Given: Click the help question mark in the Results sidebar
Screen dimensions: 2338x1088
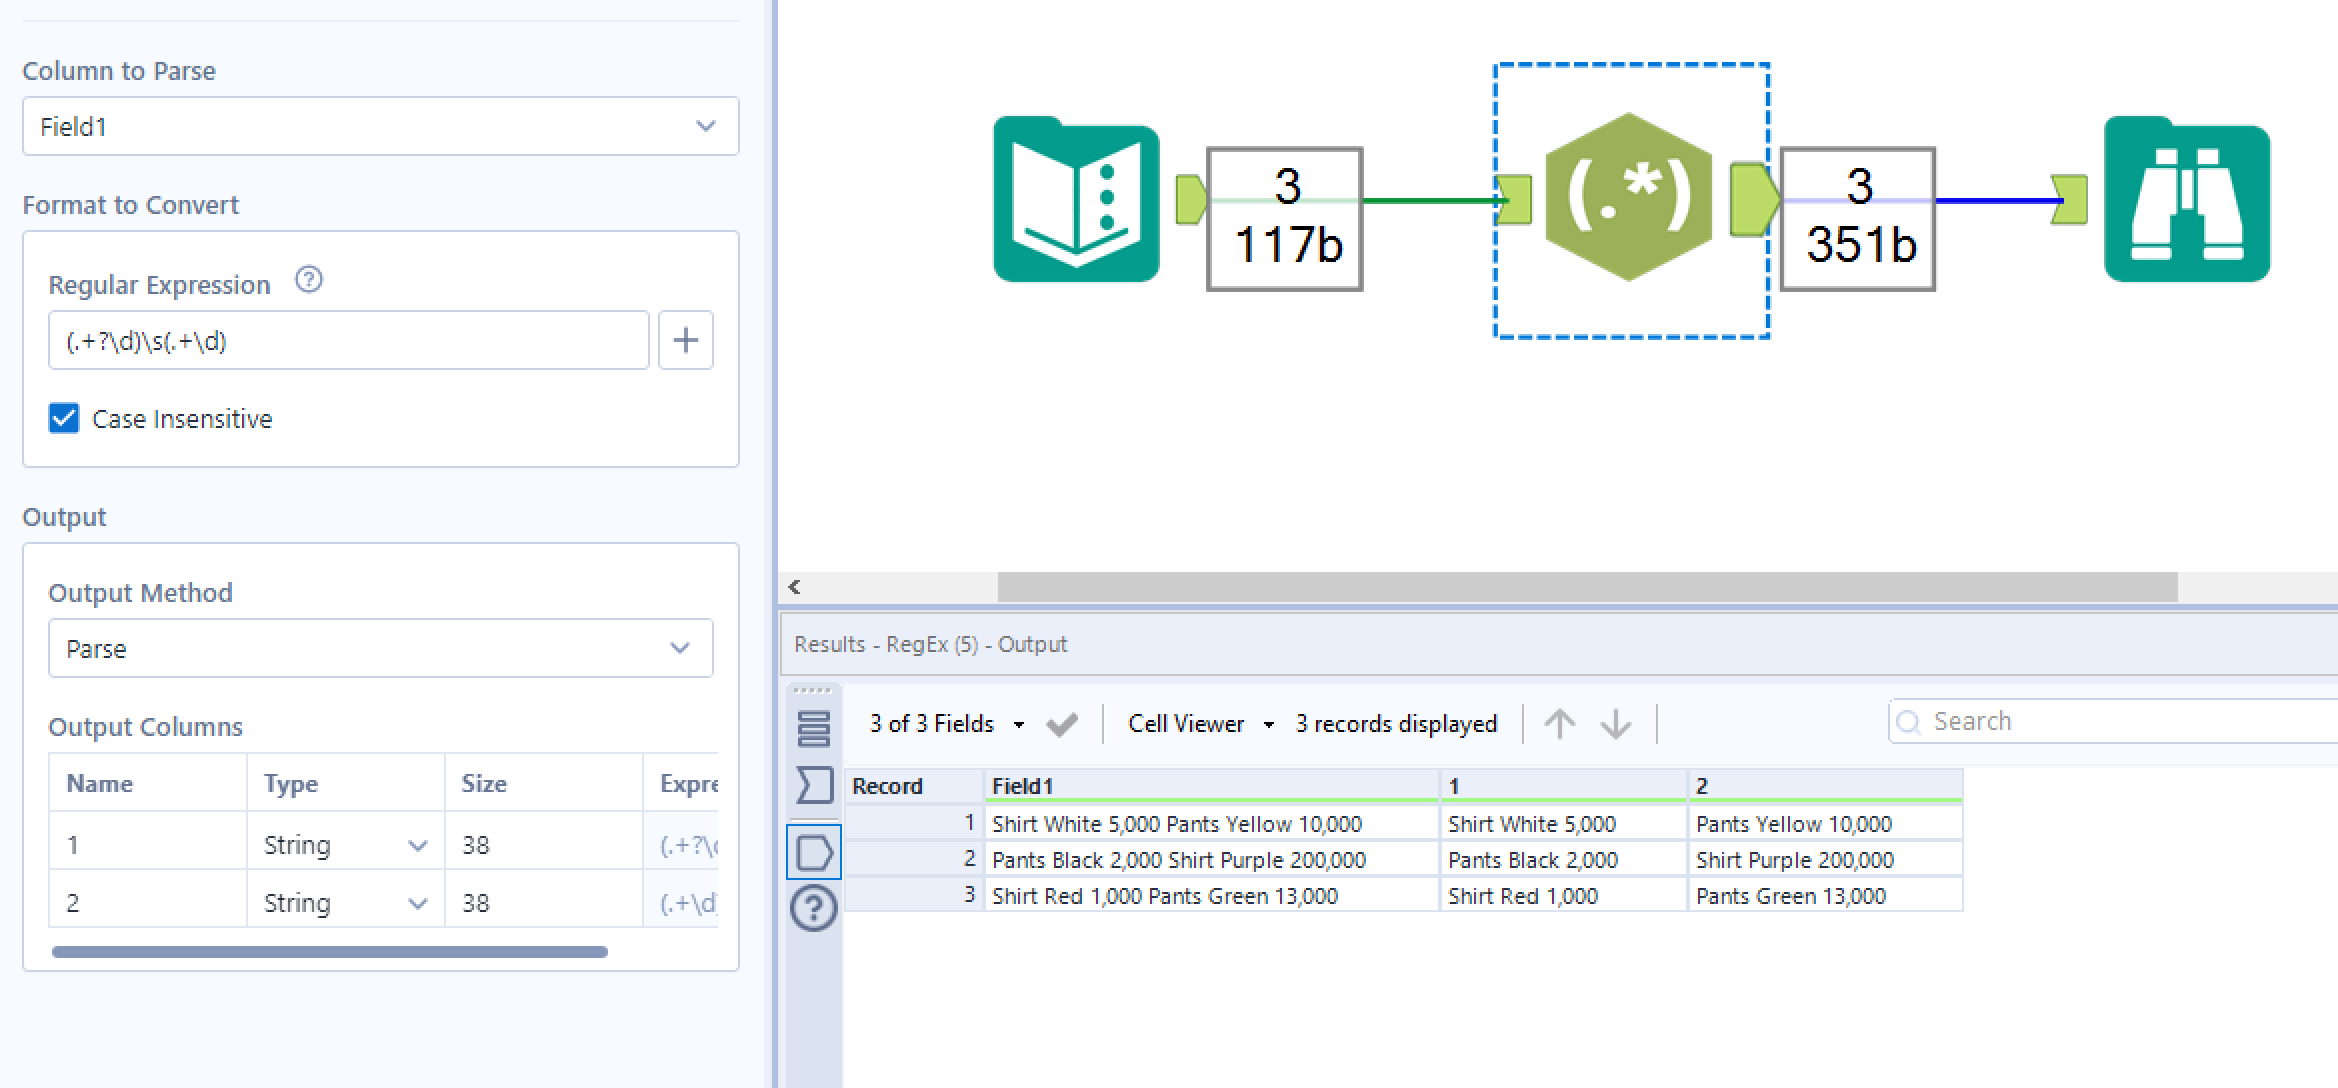Looking at the screenshot, I should pyautogui.click(x=814, y=908).
